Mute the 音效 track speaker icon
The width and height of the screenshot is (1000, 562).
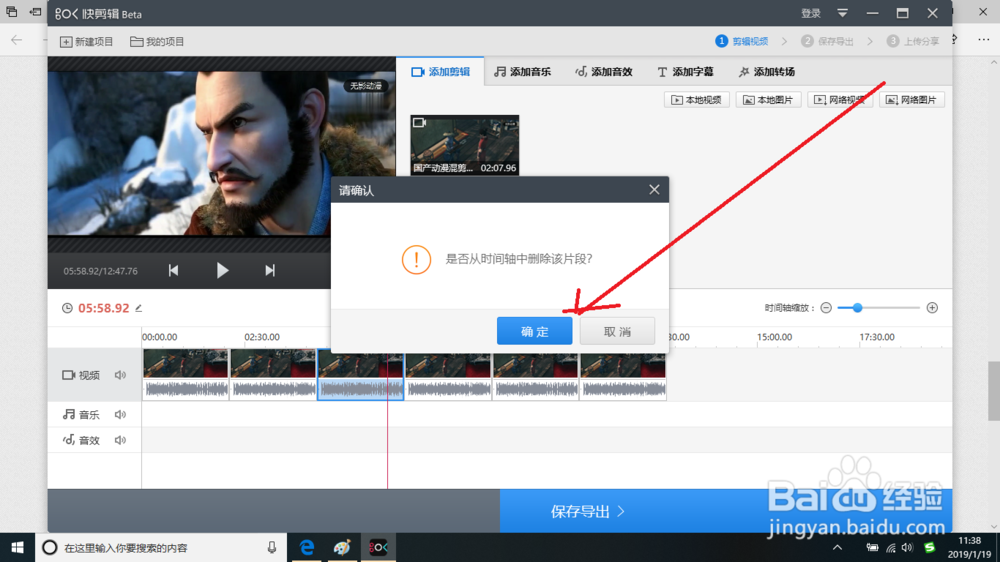coord(121,440)
